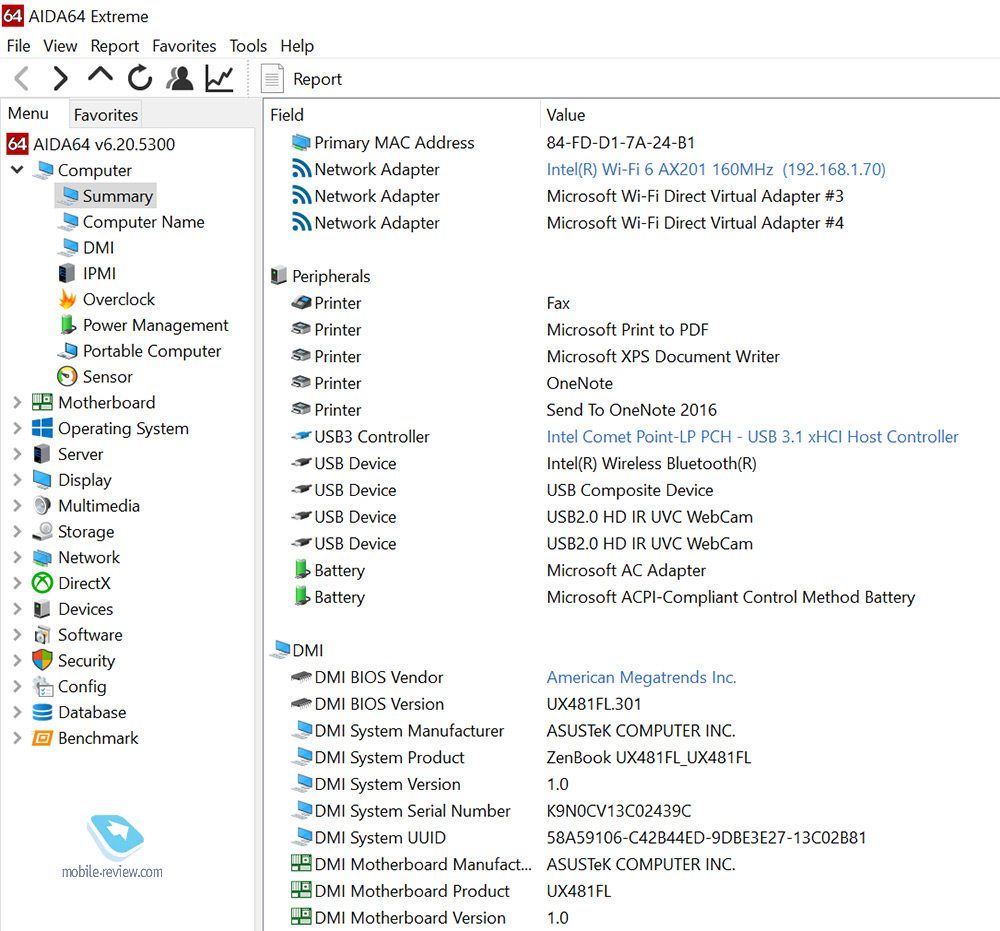Click the Security shield icon
Screen dimensions: 1000x931
(42, 660)
